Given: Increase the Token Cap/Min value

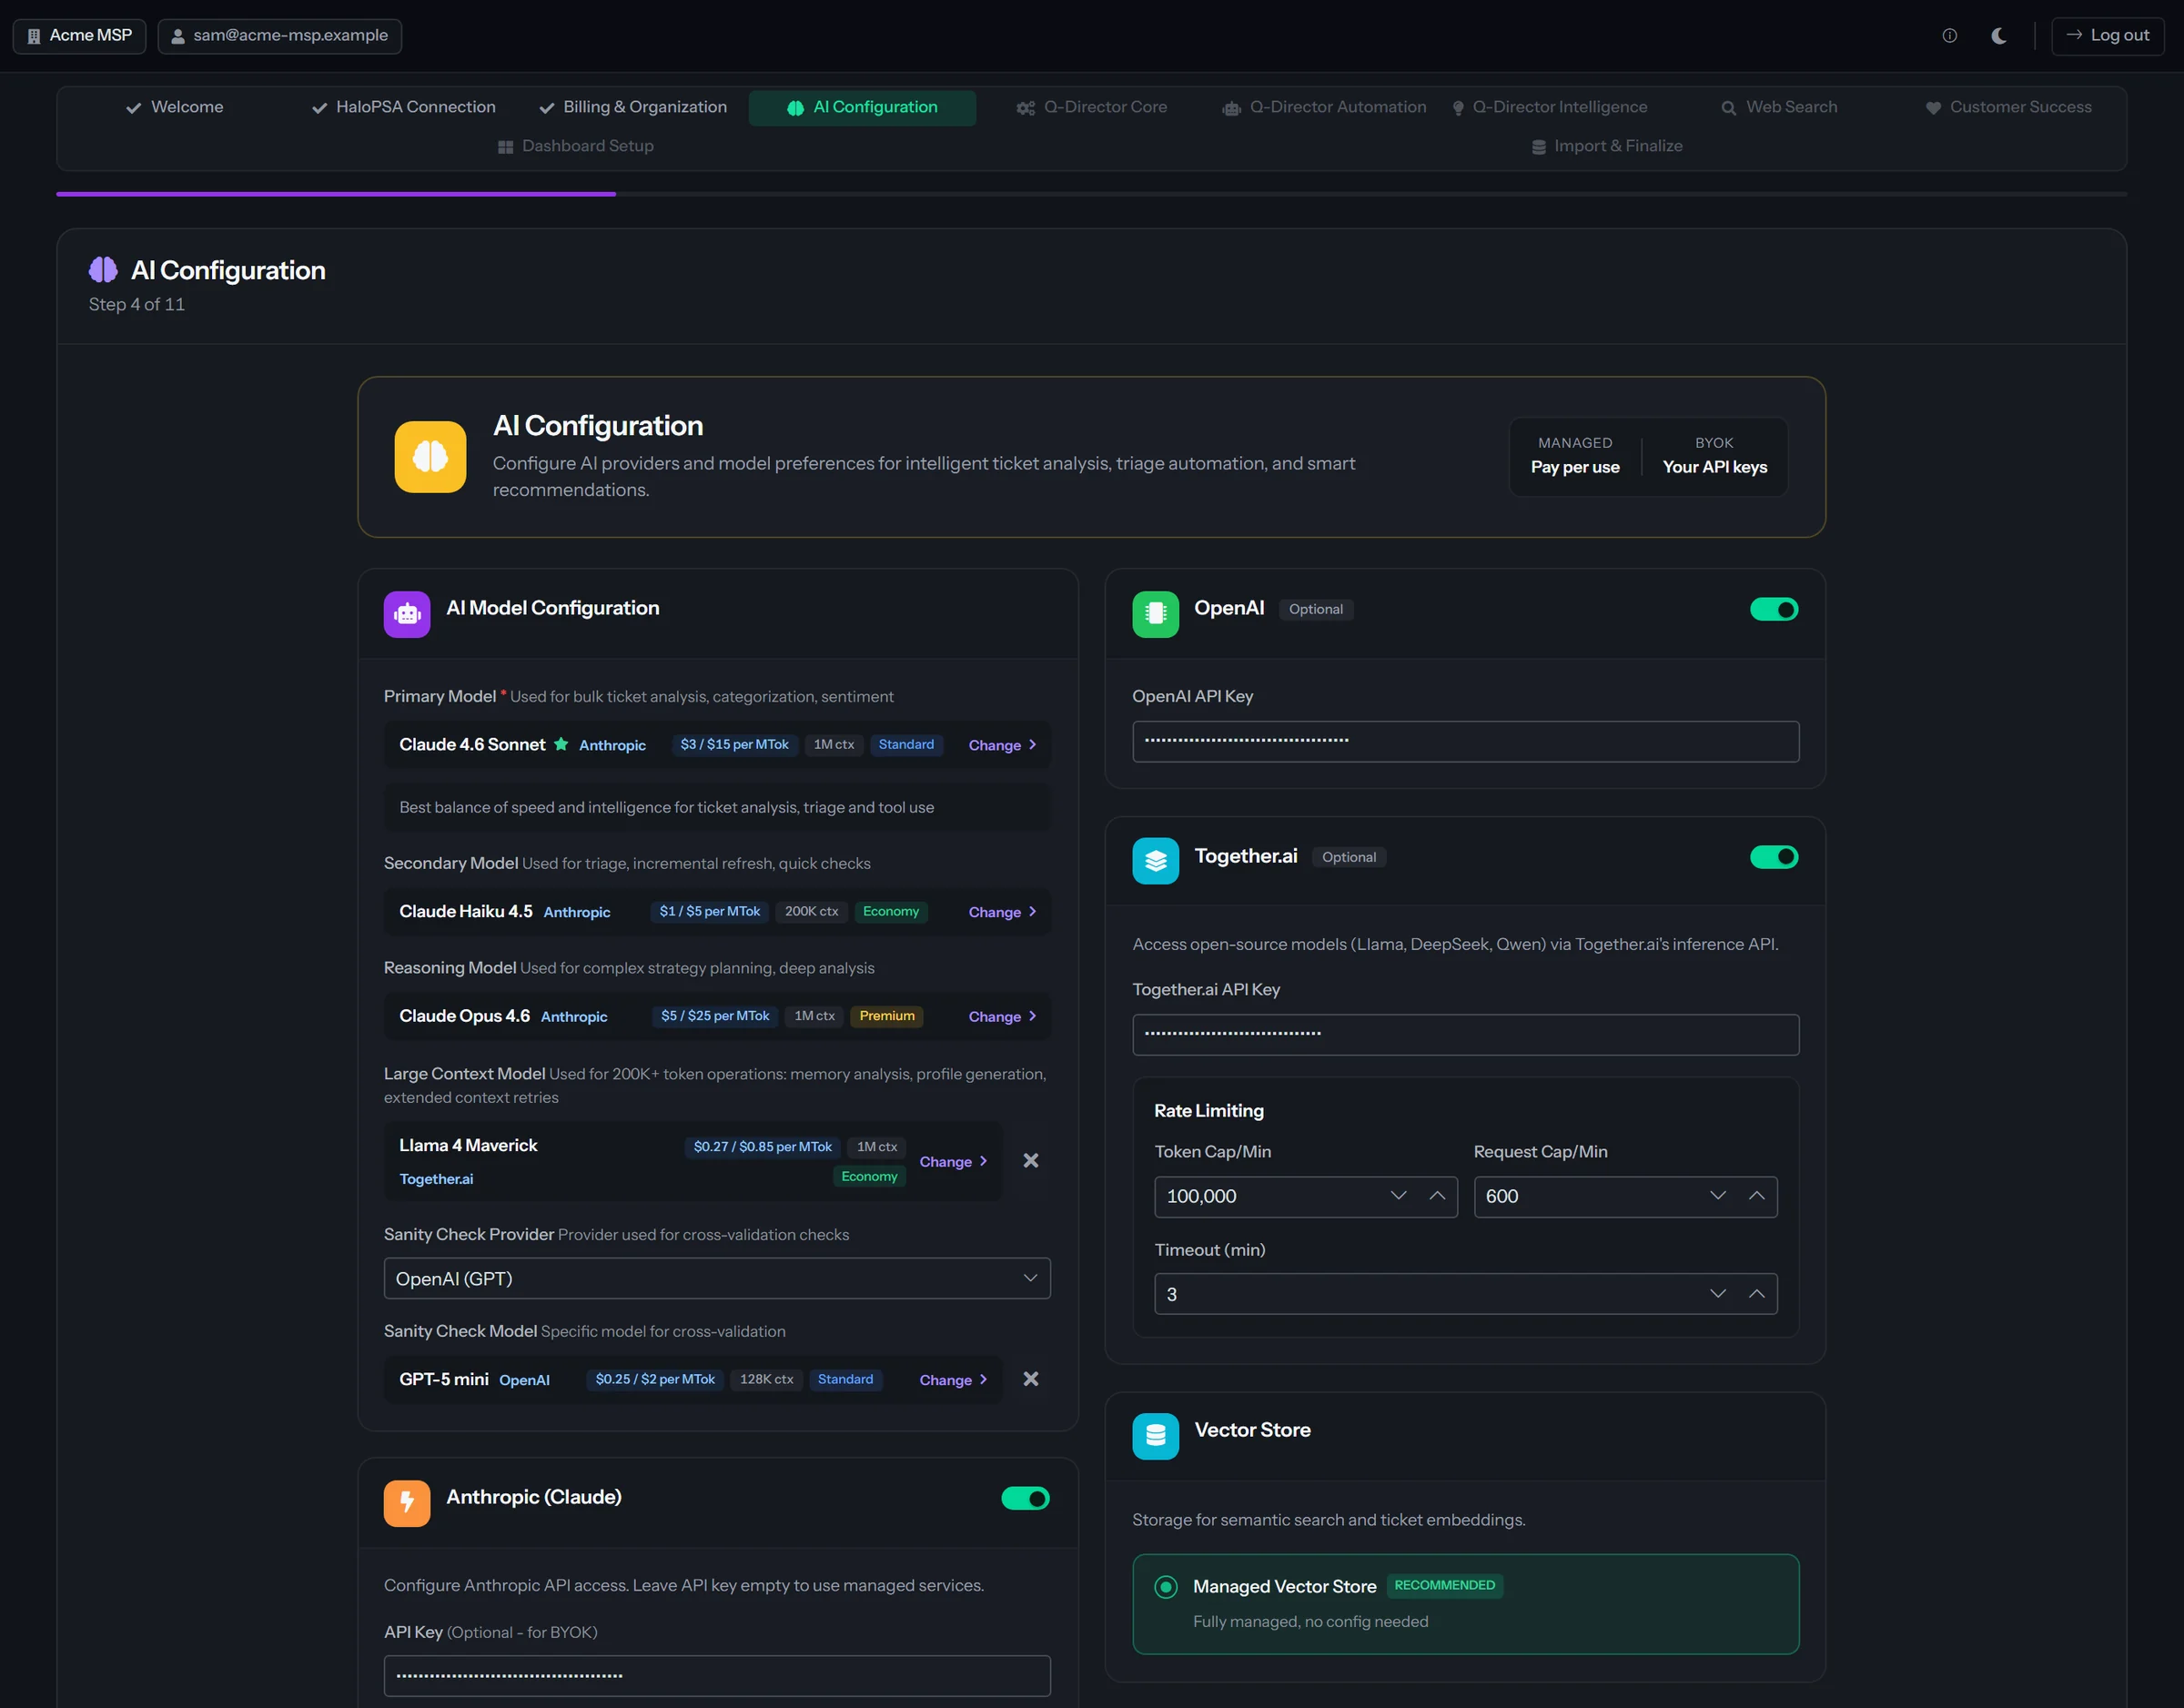Looking at the screenshot, I should point(1437,1196).
